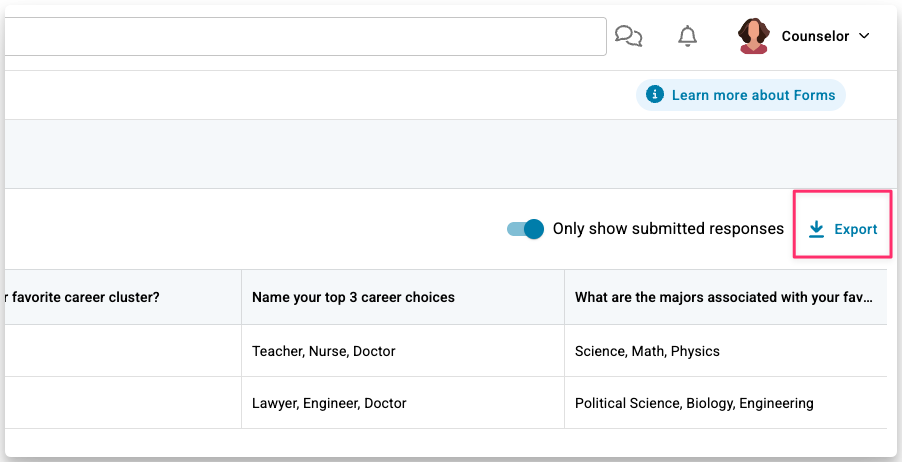The height and width of the screenshot is (462, 902).
Task: Click the empty first-row career cluster cell
Action: point(120,351)
